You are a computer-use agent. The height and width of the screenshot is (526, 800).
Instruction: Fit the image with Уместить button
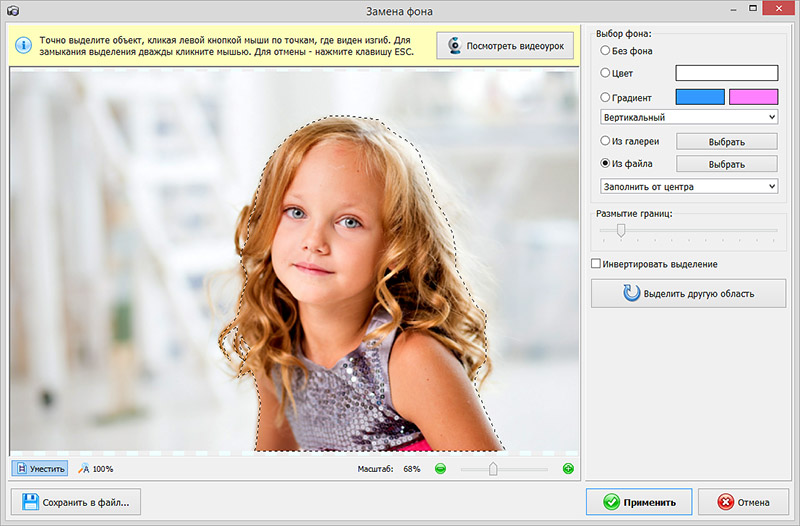[x=40, y=468]
